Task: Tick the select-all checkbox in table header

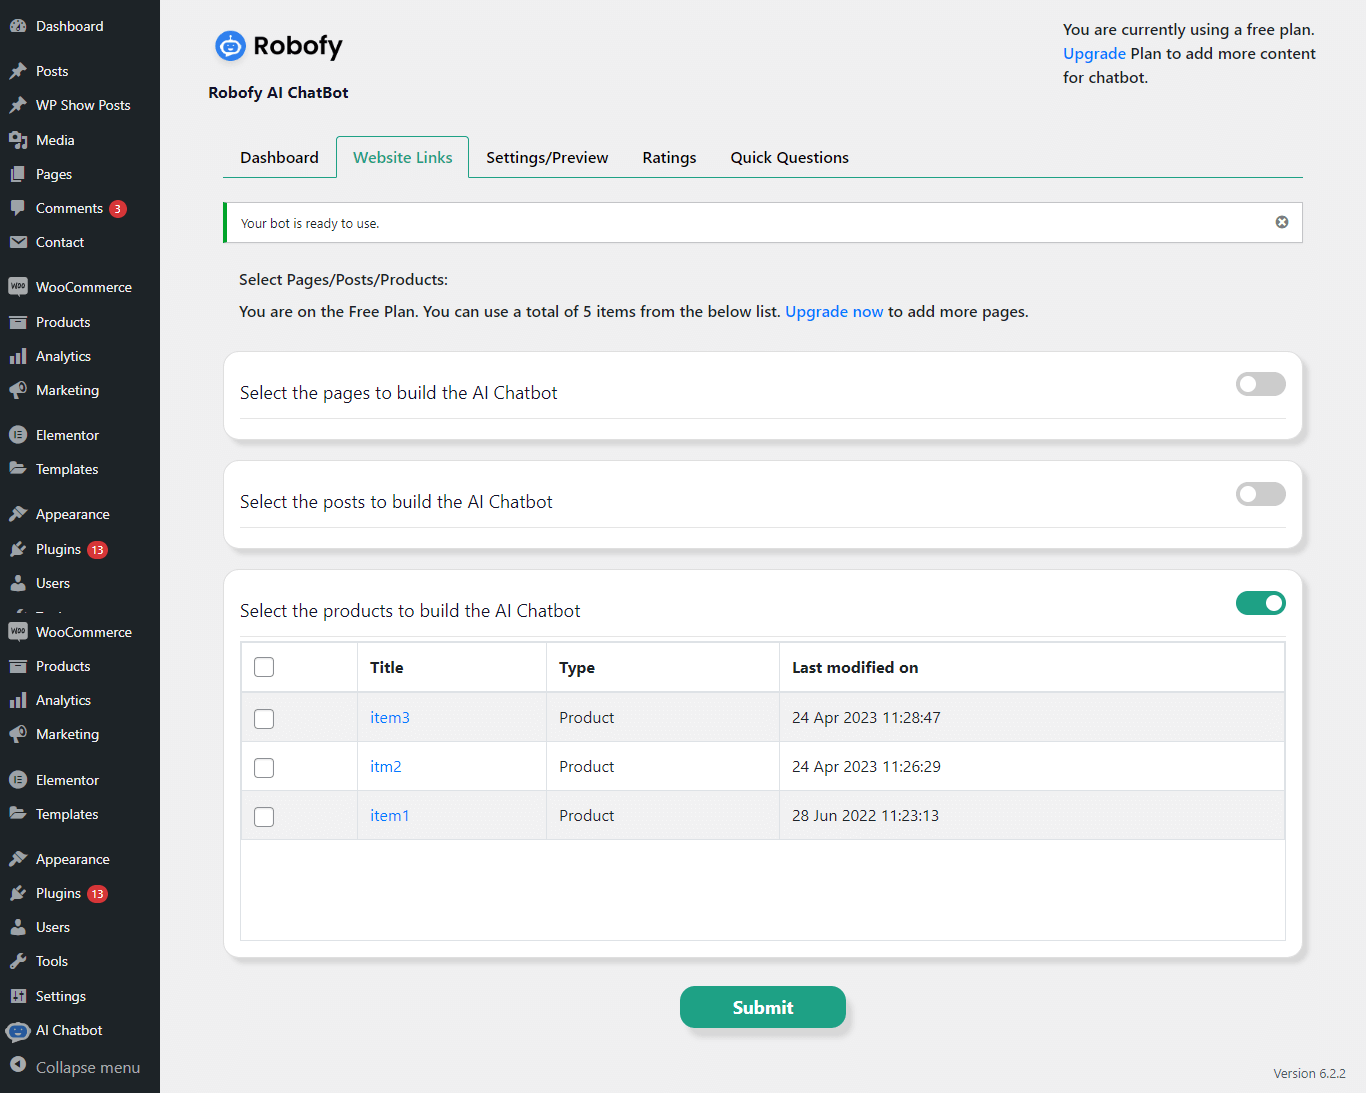Action: point(264,667)
